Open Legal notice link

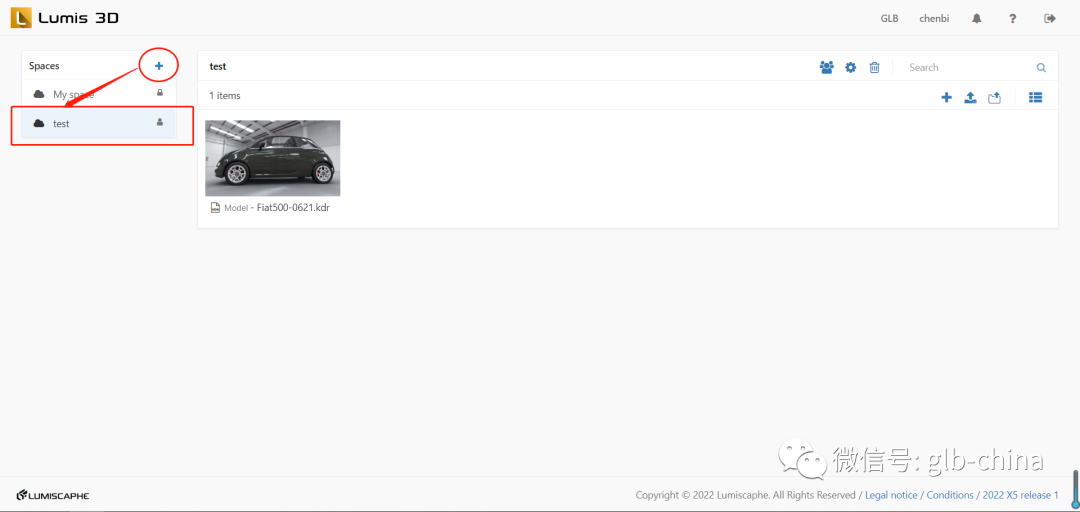(x=891, y=495)
